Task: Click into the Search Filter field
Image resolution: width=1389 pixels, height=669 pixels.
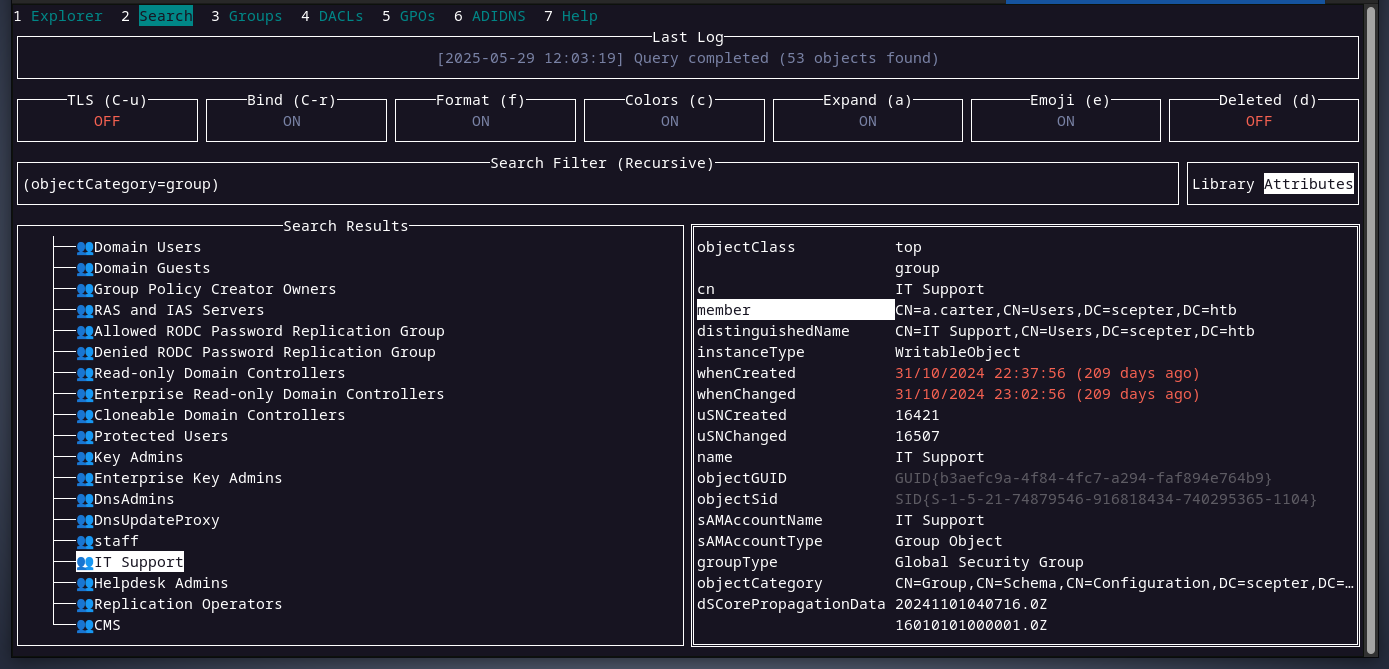Action: (597, 184)
